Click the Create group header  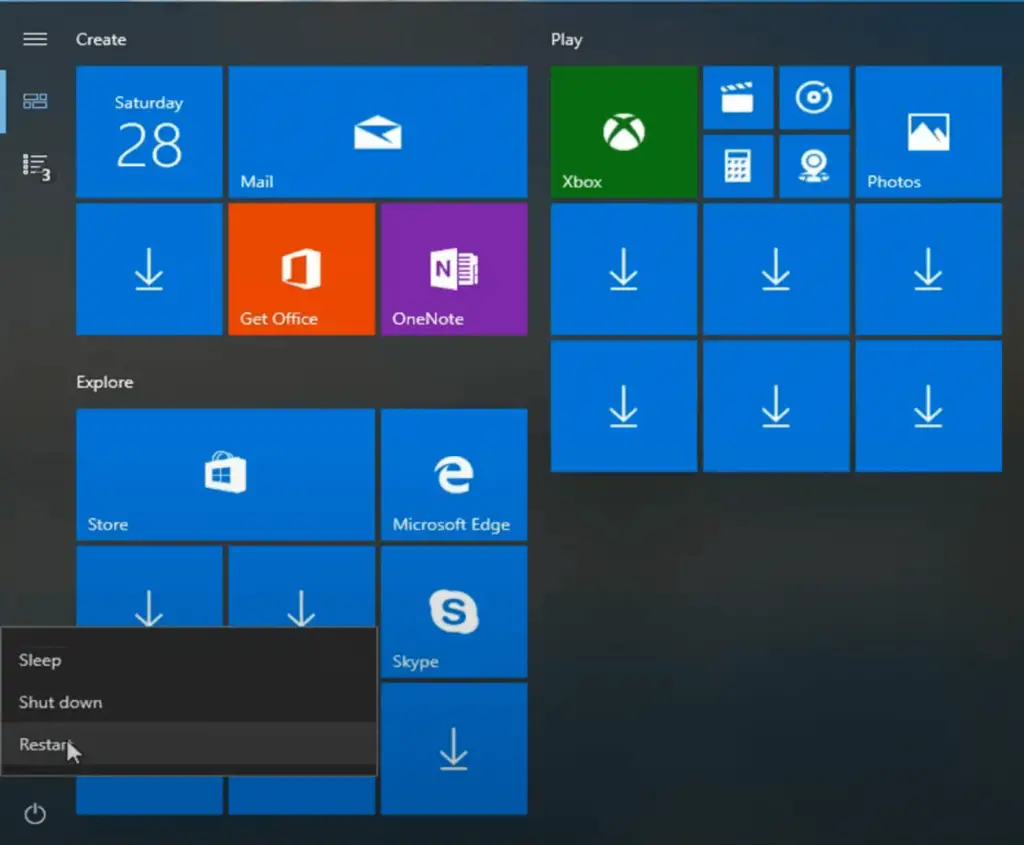point(101,39)
